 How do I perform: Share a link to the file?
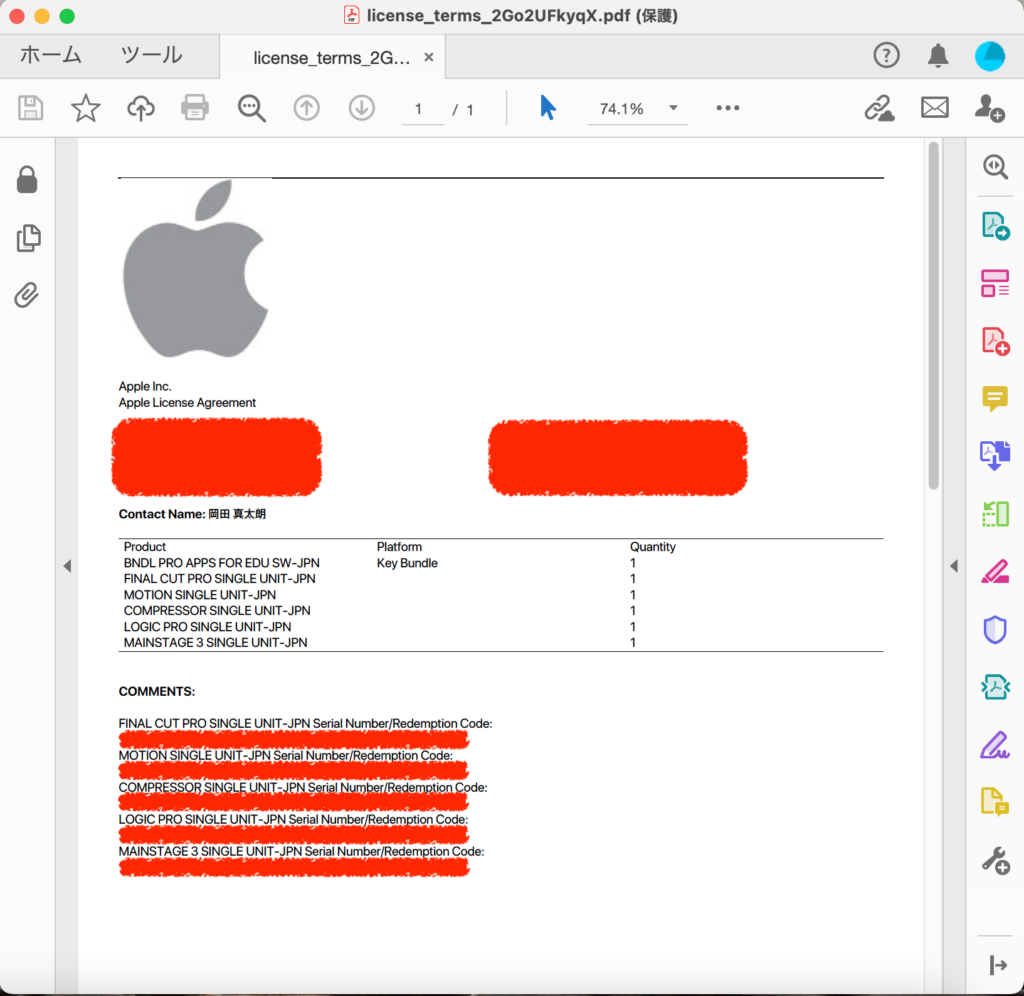(880, 108)
